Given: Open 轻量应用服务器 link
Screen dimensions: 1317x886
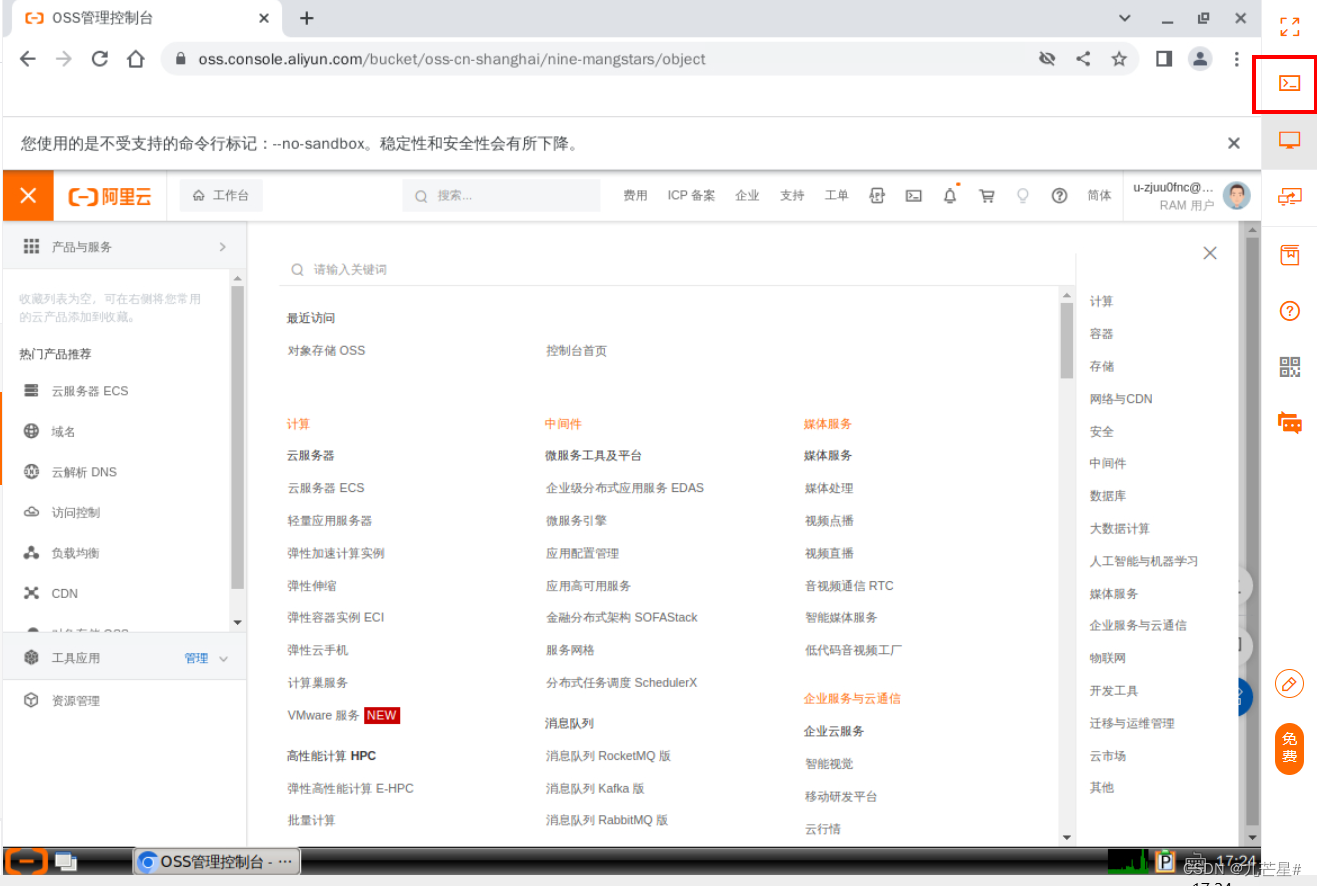Looking at the screenshot, I should (329, 521).
